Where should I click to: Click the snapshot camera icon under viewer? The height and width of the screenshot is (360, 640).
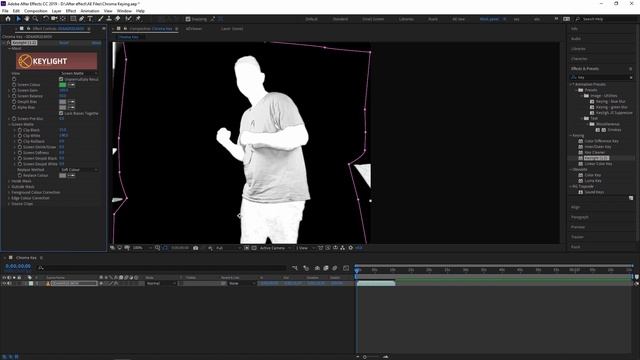196,248
